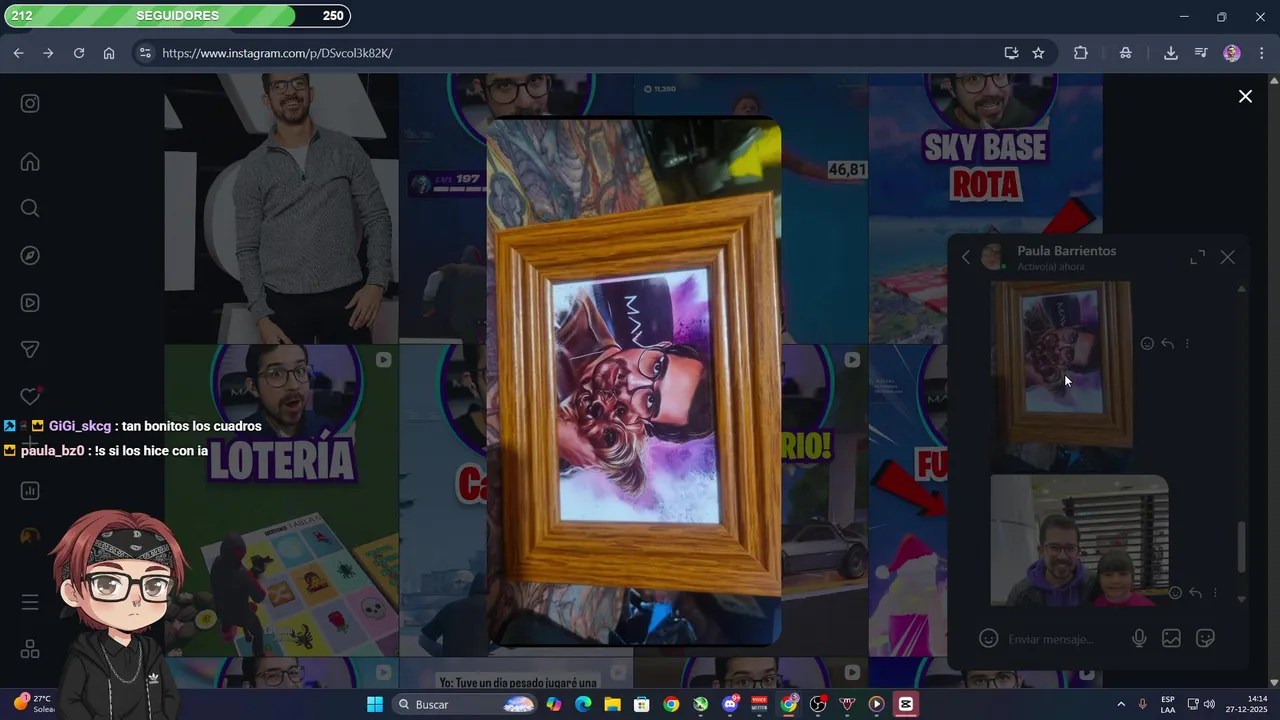Screen dimensions: 1280x720
Task: Open the selfie photo in the chat
Action: tap(1079, 540)
